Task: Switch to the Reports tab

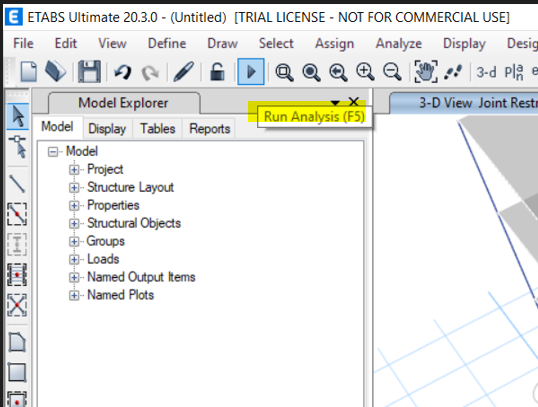Action: (210, 129)
